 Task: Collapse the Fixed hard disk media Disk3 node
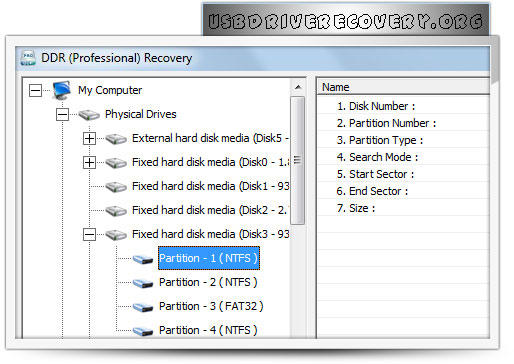(x=89, y=235)
